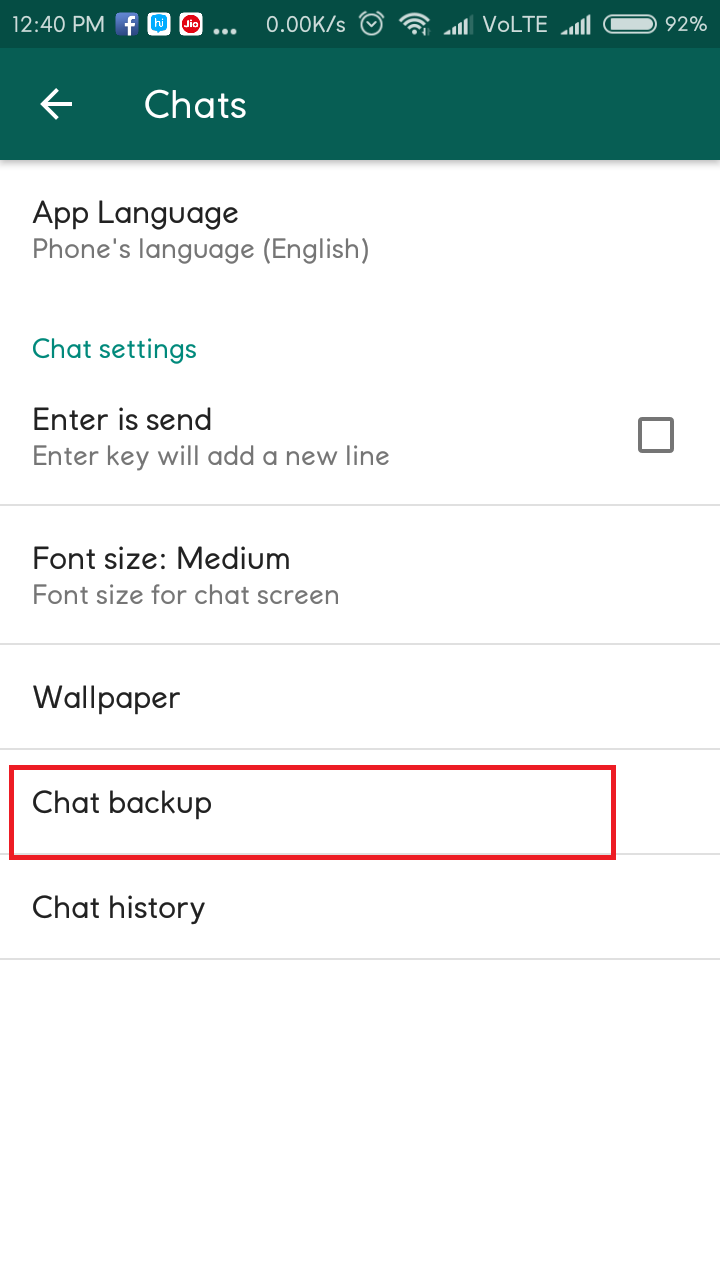Screen dimensions: 720x1280
Task: Tap the notification overflow dots icon
Action: coord(226,28)
